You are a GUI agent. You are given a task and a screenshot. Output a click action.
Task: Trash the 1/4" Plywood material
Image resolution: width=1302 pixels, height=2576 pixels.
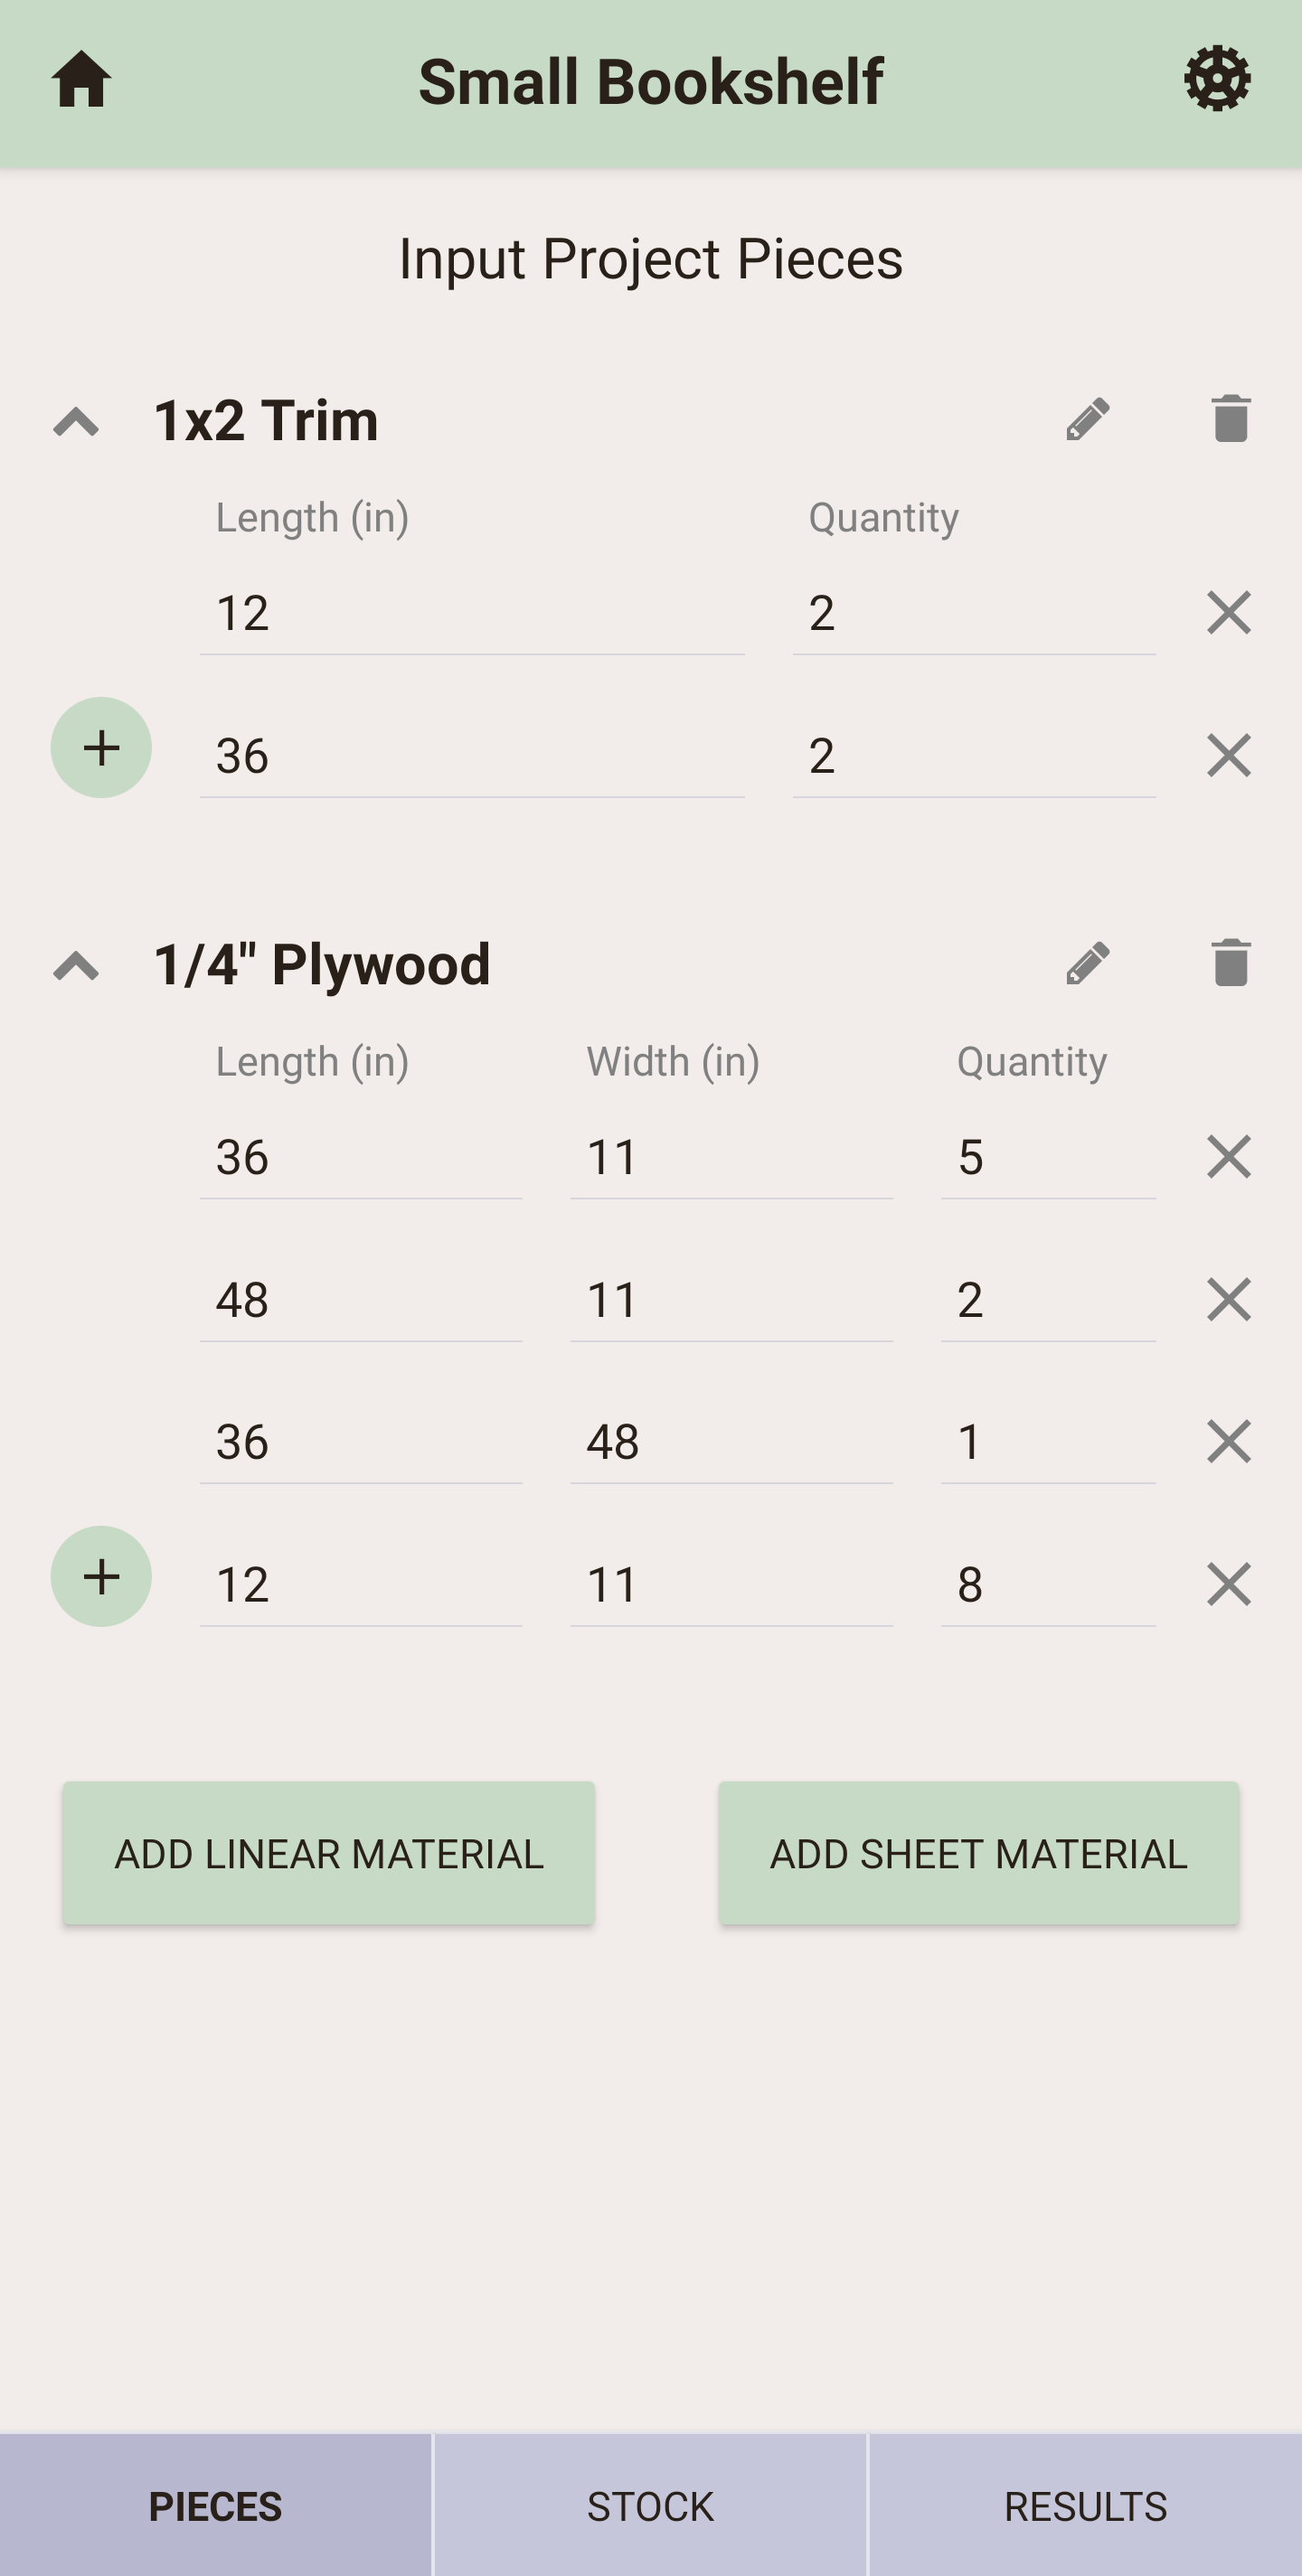tap(1231, 963)
